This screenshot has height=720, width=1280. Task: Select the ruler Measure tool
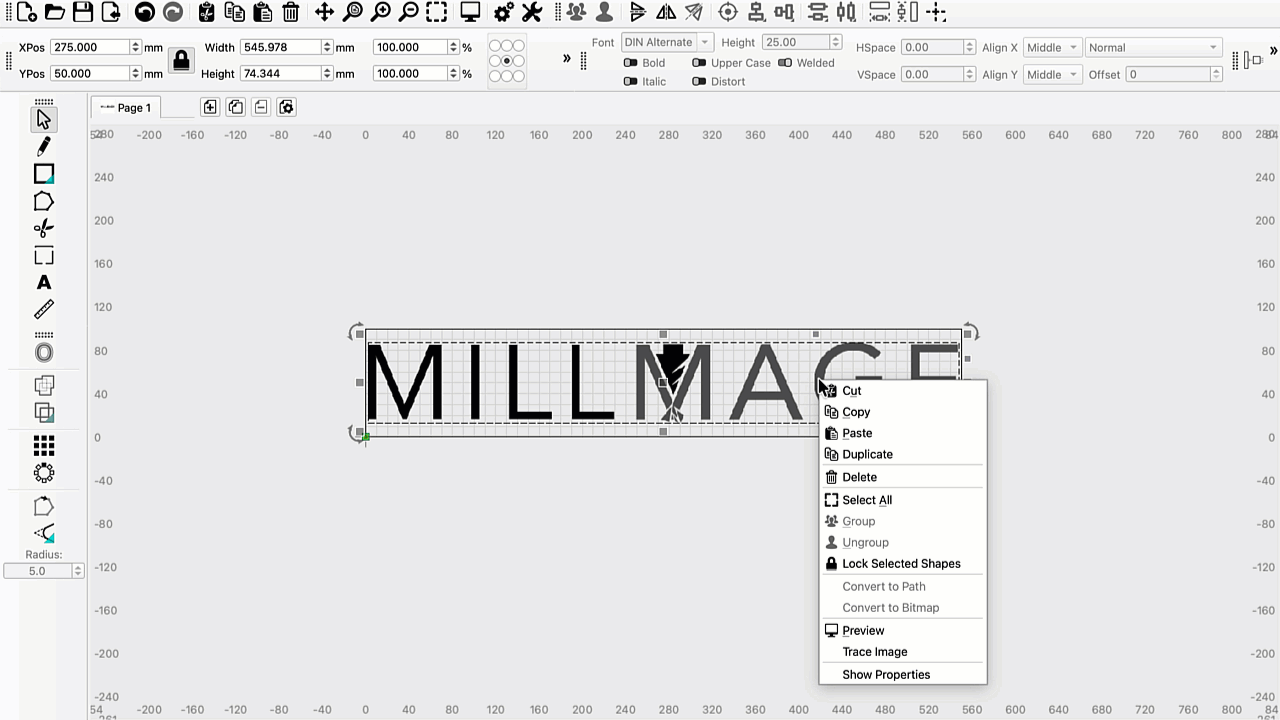point(43,310)
